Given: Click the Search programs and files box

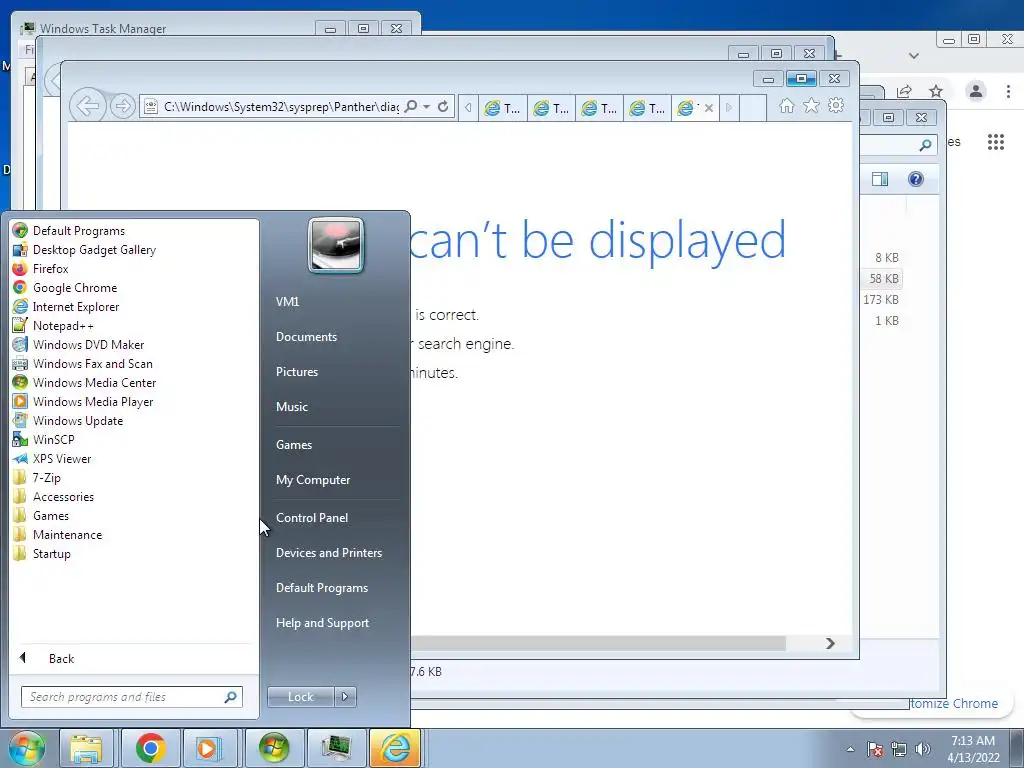Looking at the screenshot, I should [x=131, y=697].
